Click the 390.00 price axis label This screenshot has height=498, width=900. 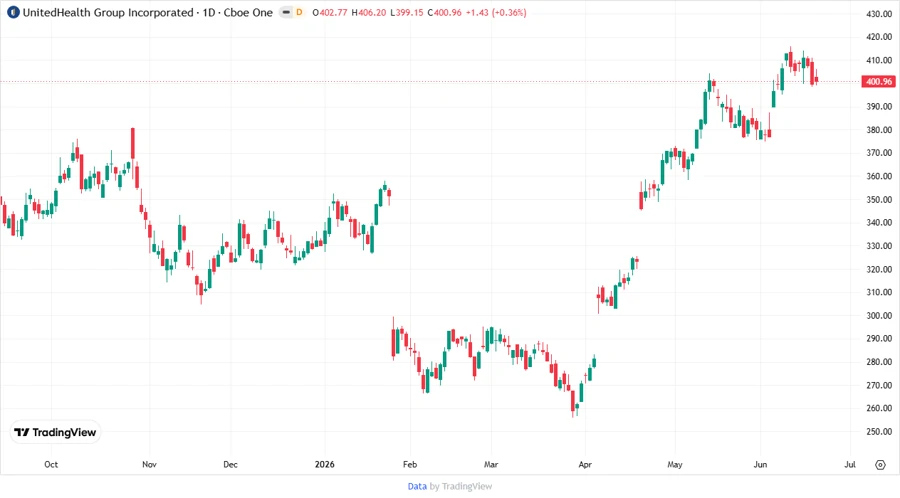click(x=879, y=107)
